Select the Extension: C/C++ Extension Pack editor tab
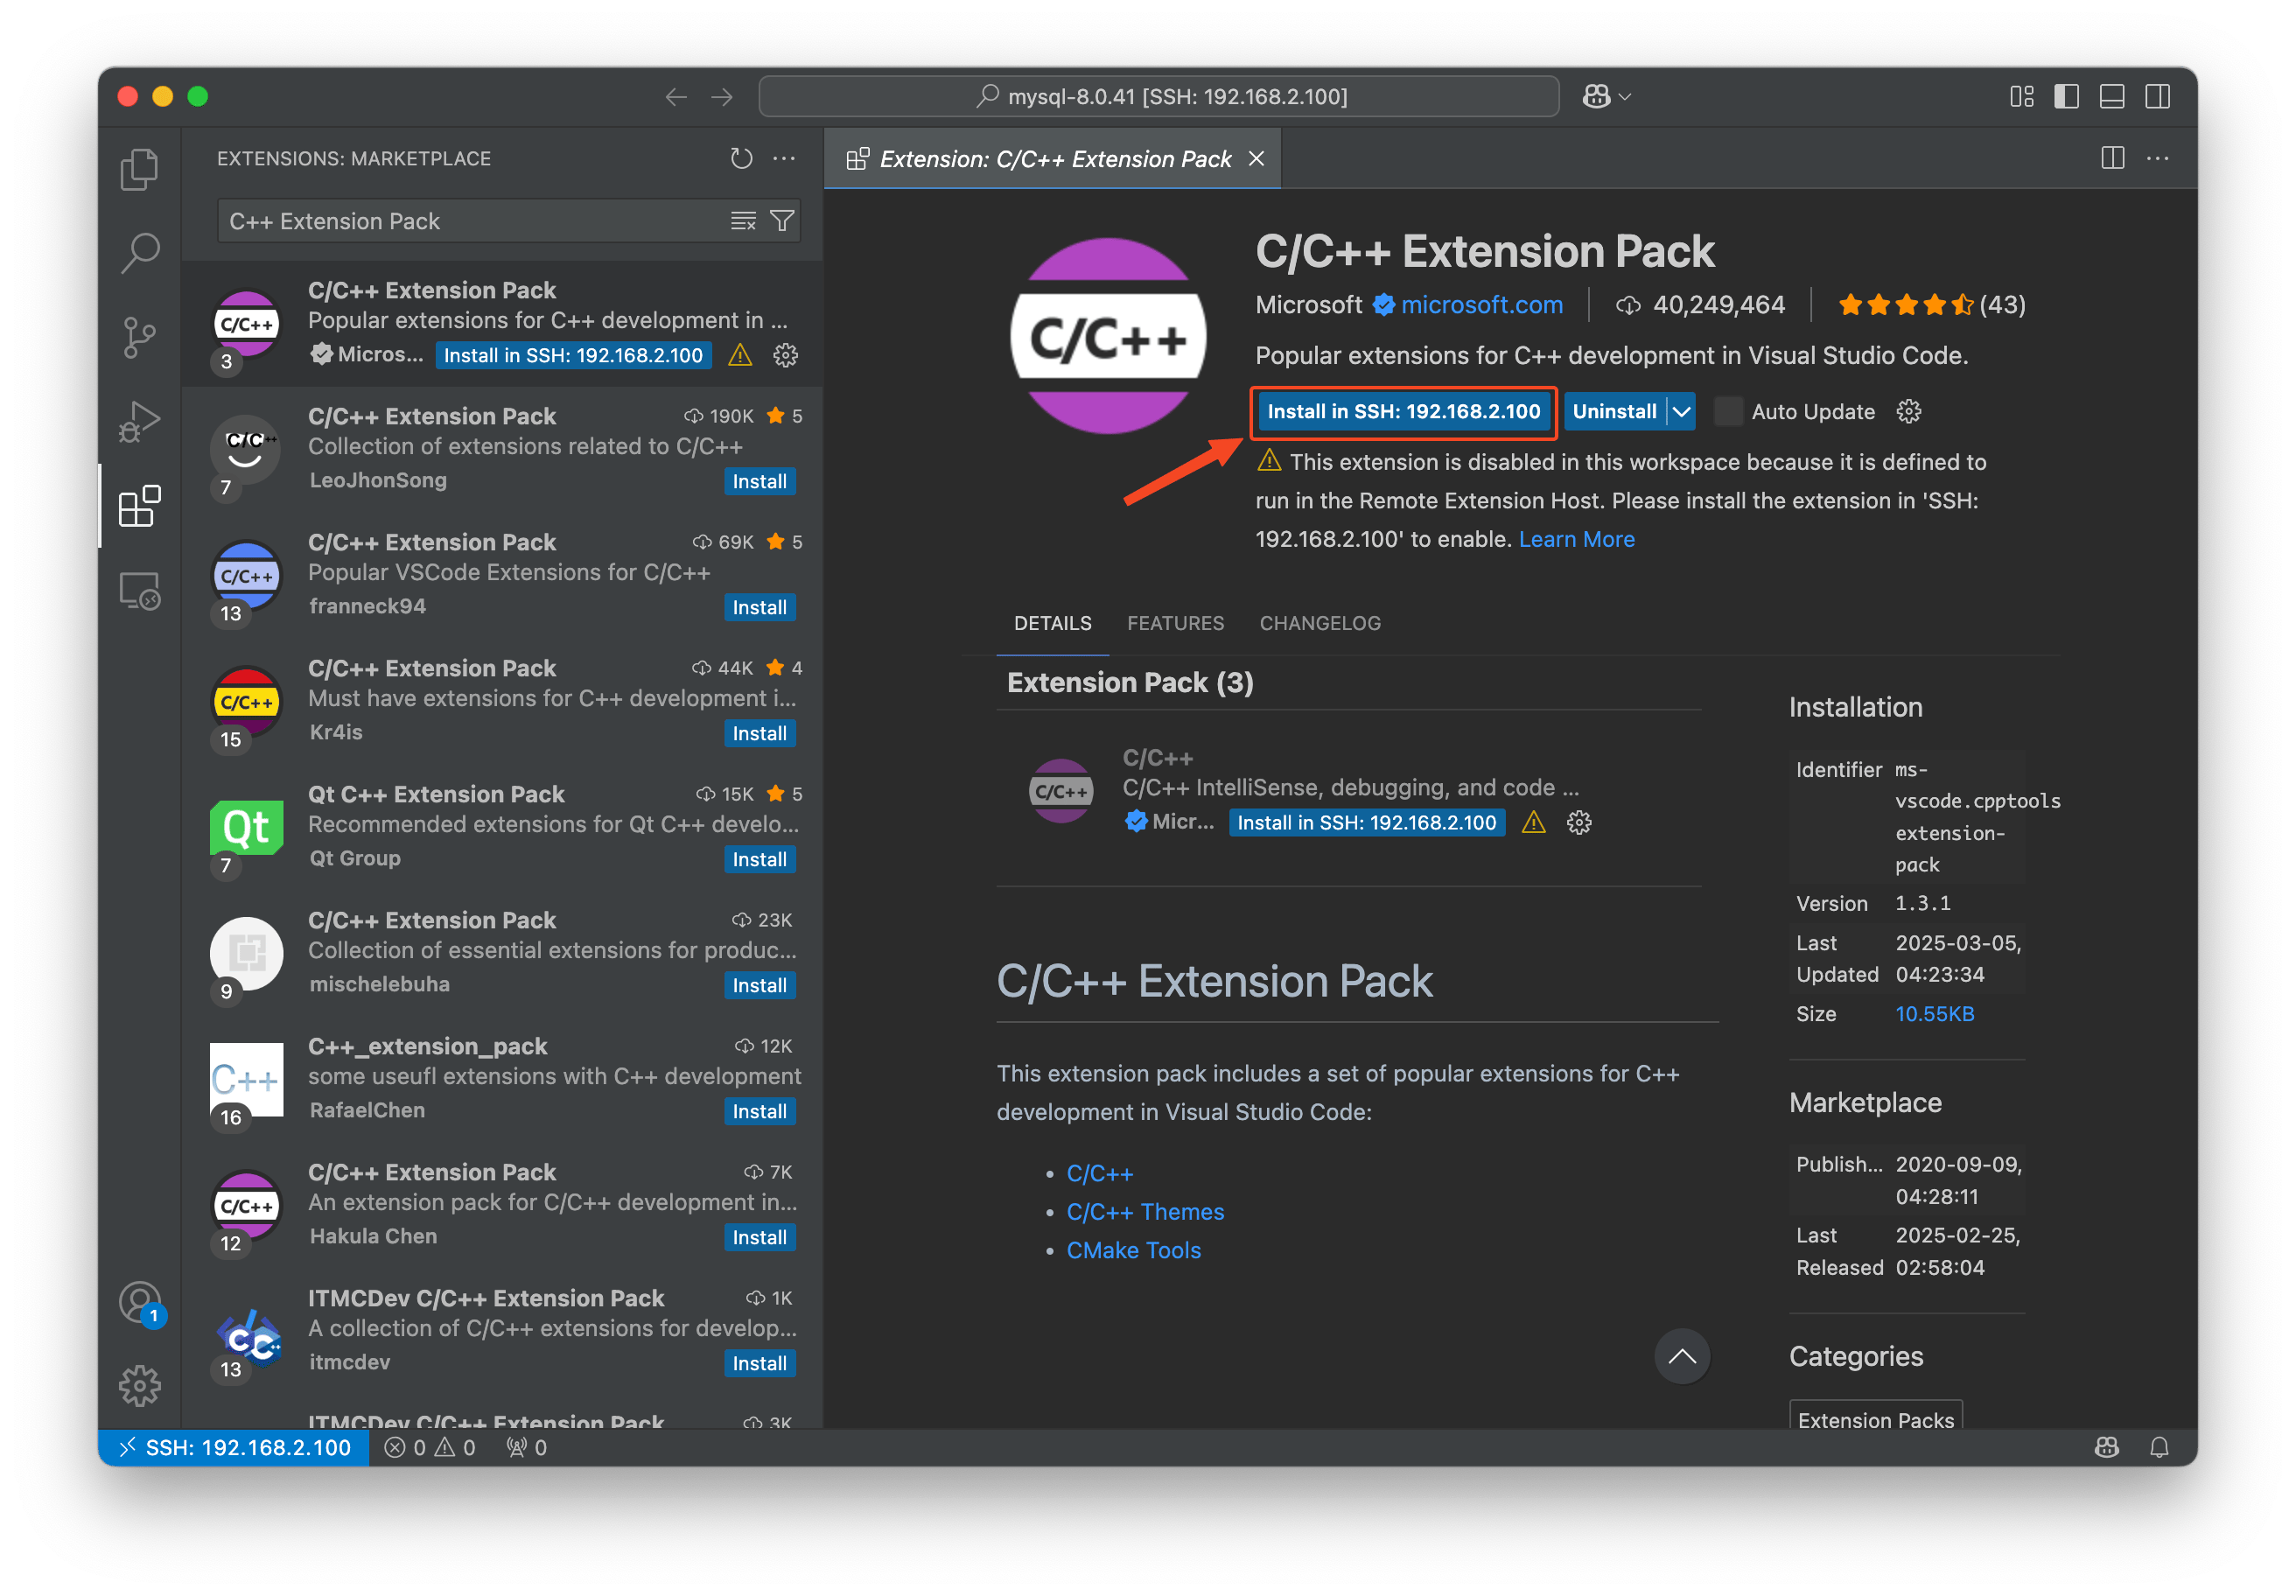This screenshot has width=2296, height=1596. 1052,158
